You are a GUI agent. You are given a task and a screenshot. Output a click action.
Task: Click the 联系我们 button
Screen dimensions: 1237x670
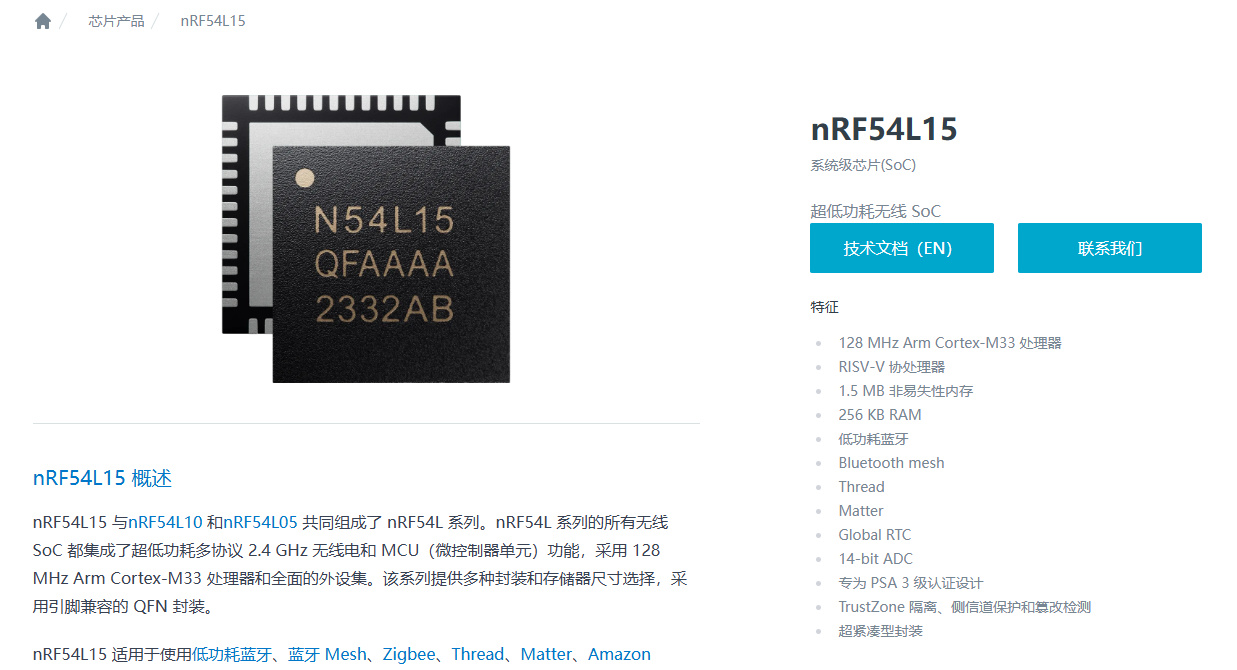(x=1110, y=248)
